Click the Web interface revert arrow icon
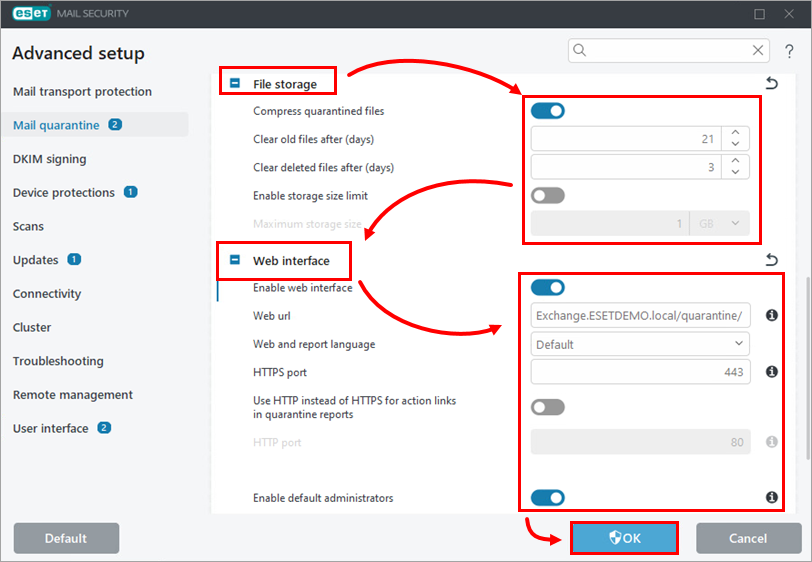The width and height of the screenshot is (812, 562). 771,261
